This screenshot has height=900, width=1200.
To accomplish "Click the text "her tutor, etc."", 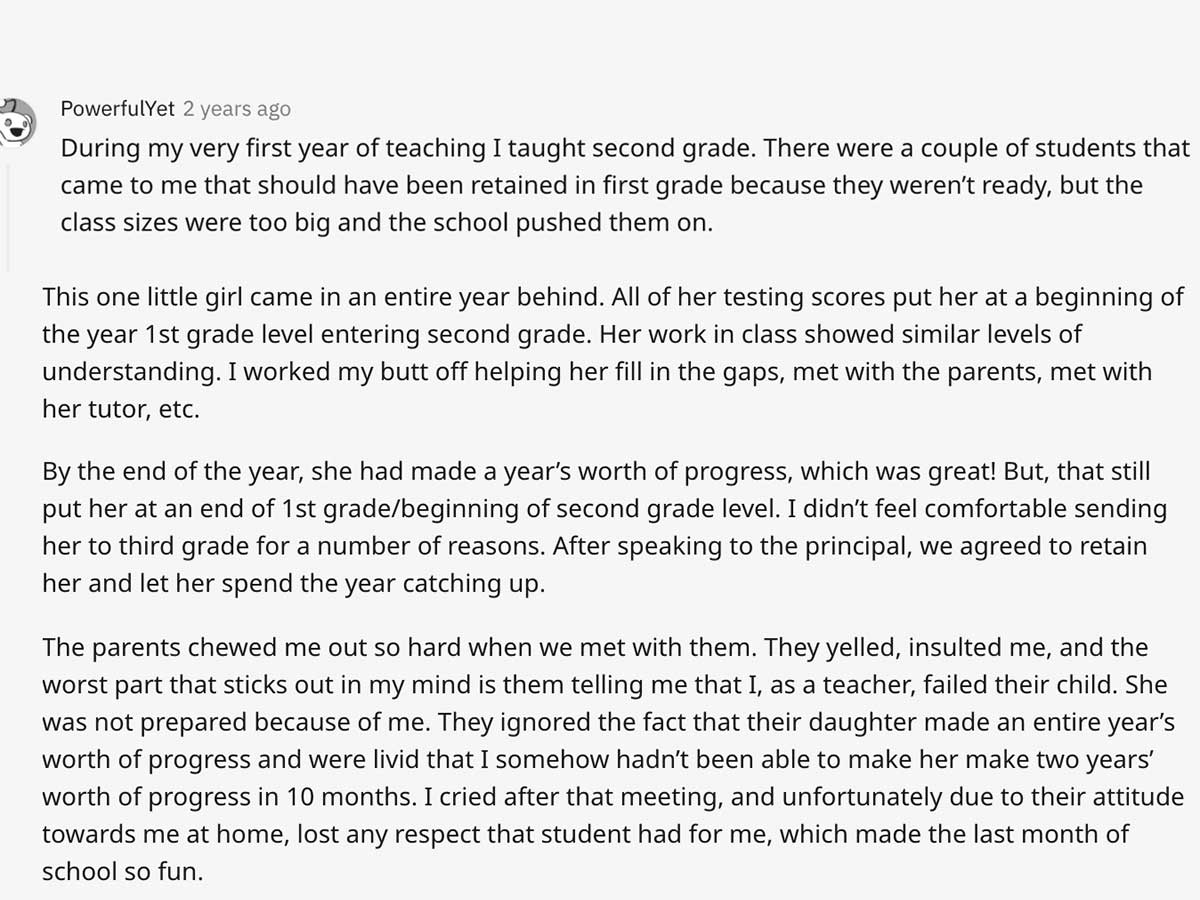I will tap(121, 409).
